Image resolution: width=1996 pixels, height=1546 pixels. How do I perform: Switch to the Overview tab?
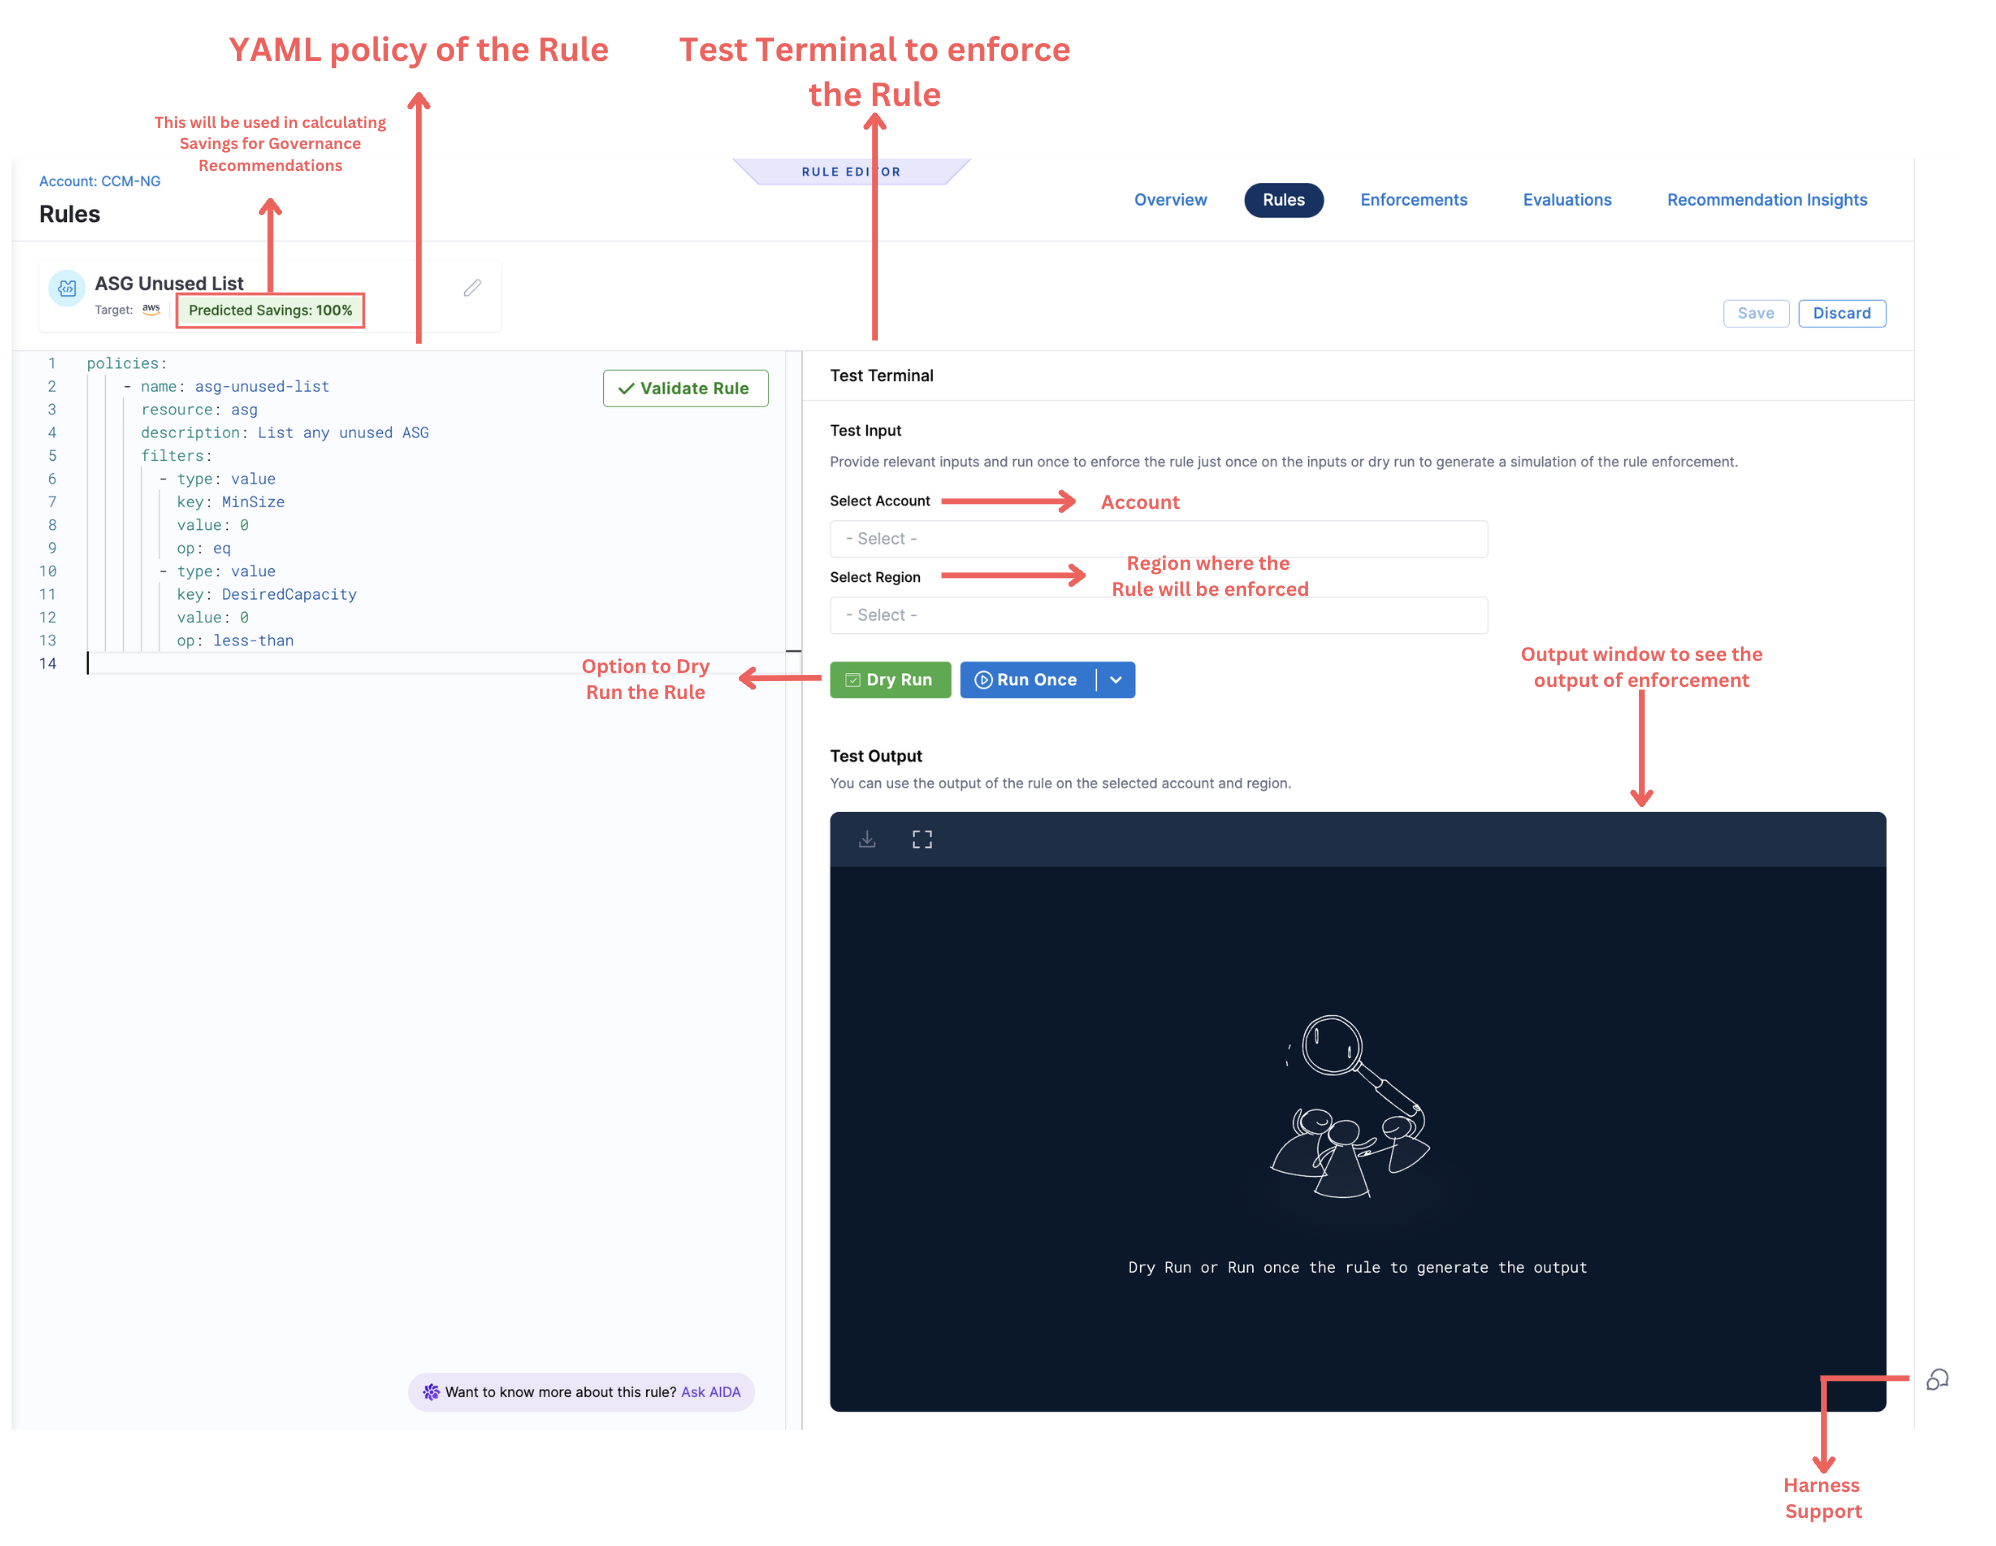tap(1170, 200)
